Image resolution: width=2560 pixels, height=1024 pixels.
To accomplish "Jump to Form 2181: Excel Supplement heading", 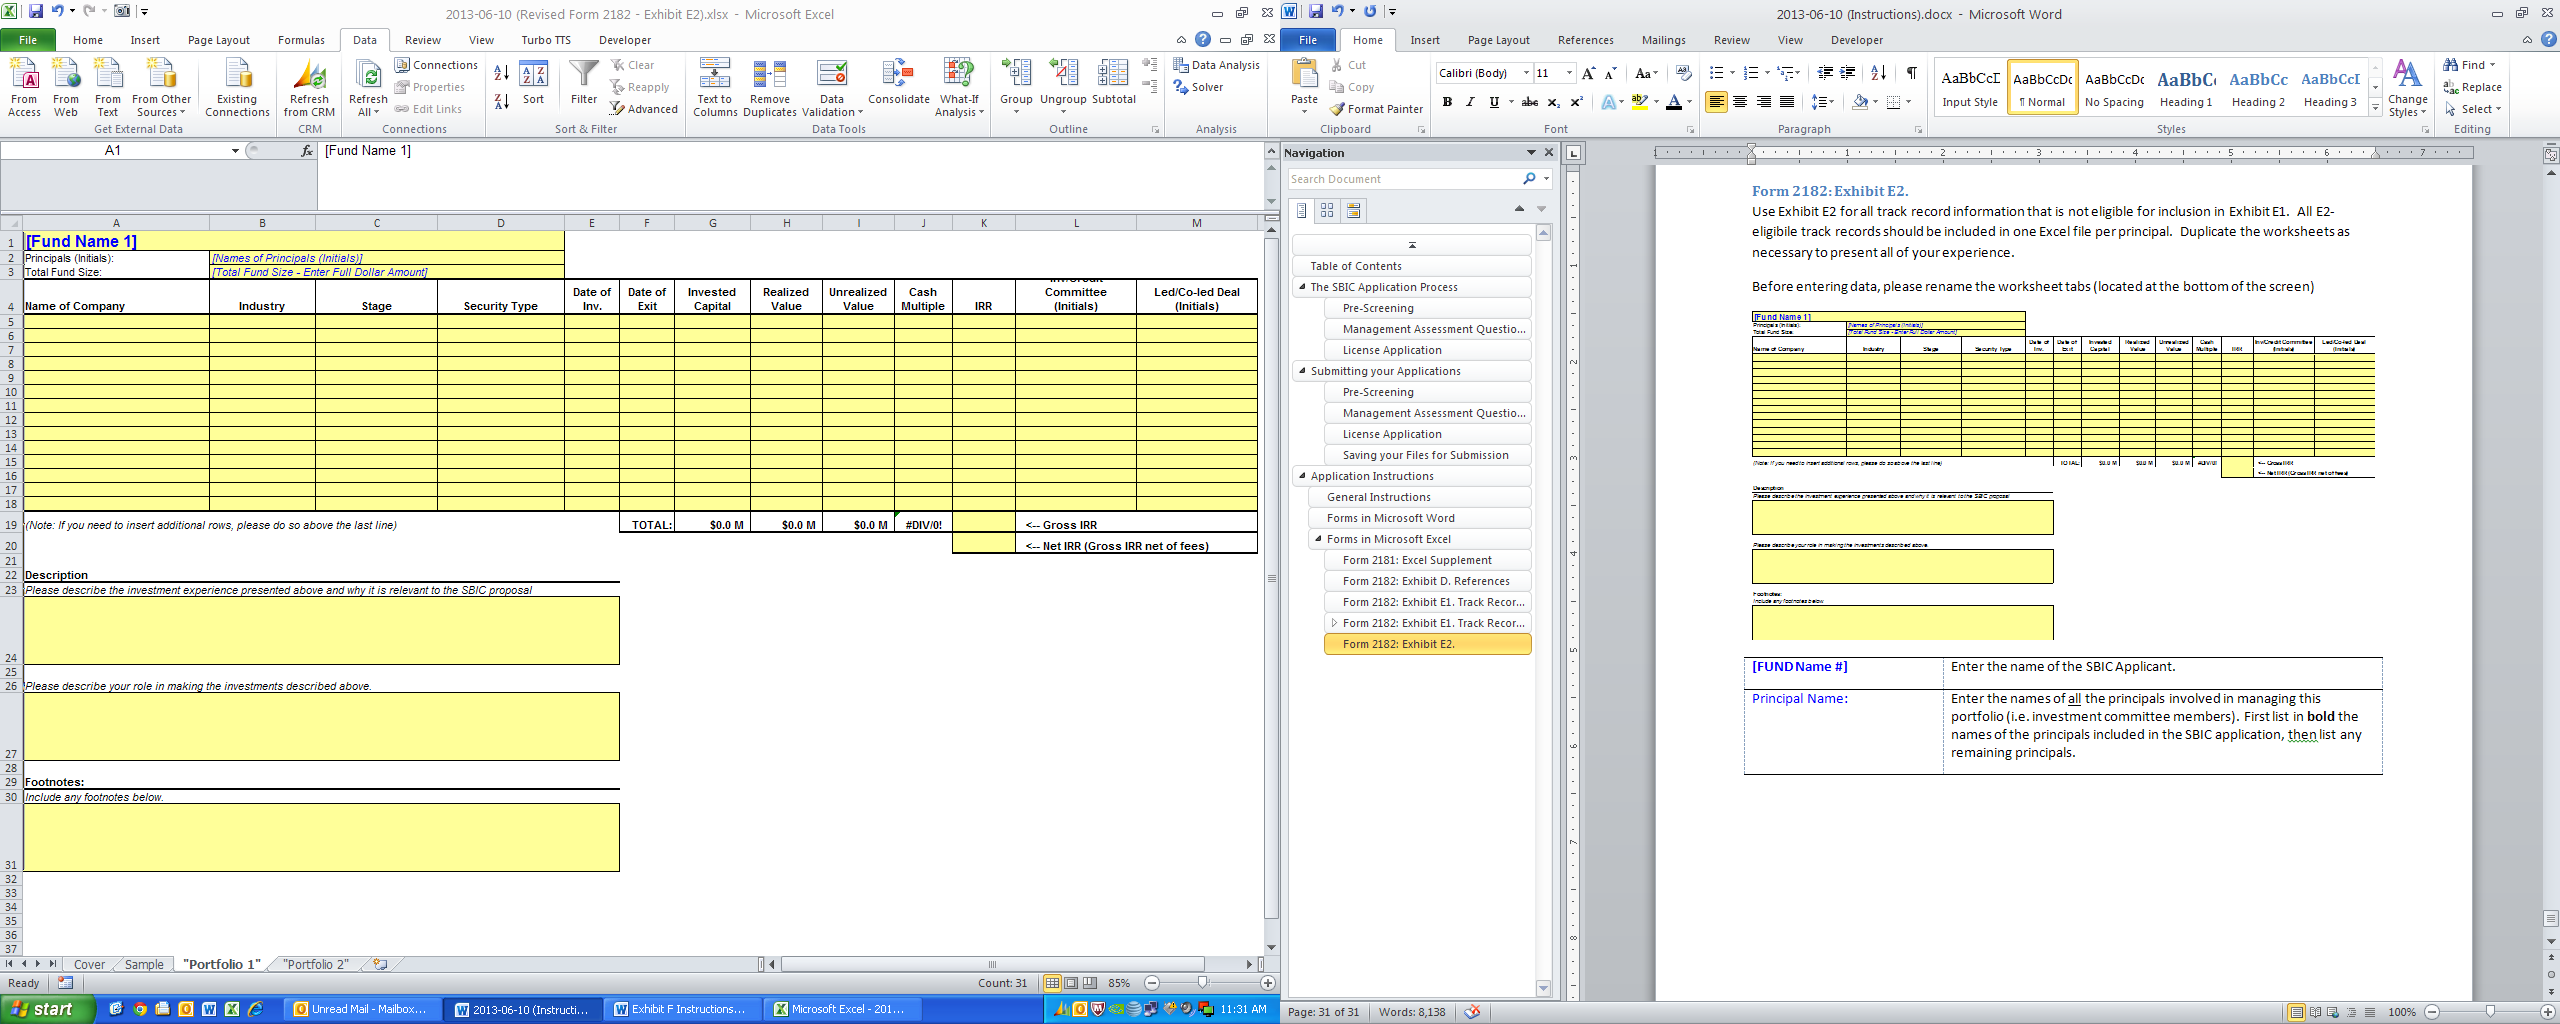I will click(1416, 560).
